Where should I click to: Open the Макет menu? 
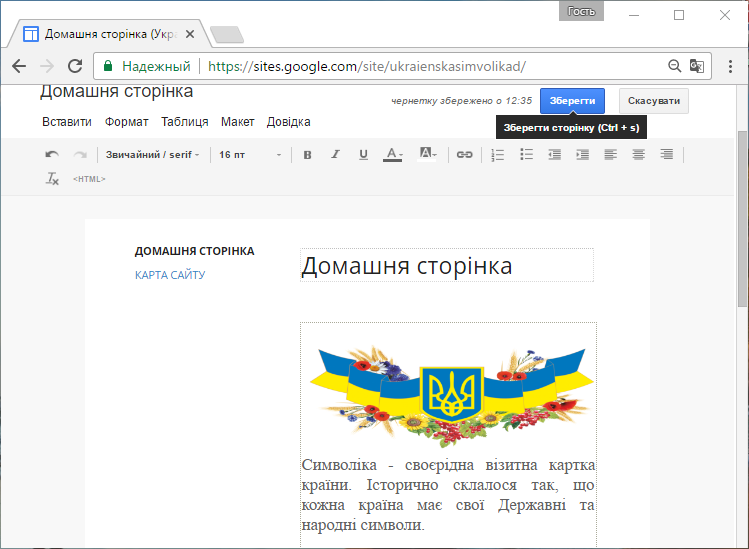[x=237, y=122]
